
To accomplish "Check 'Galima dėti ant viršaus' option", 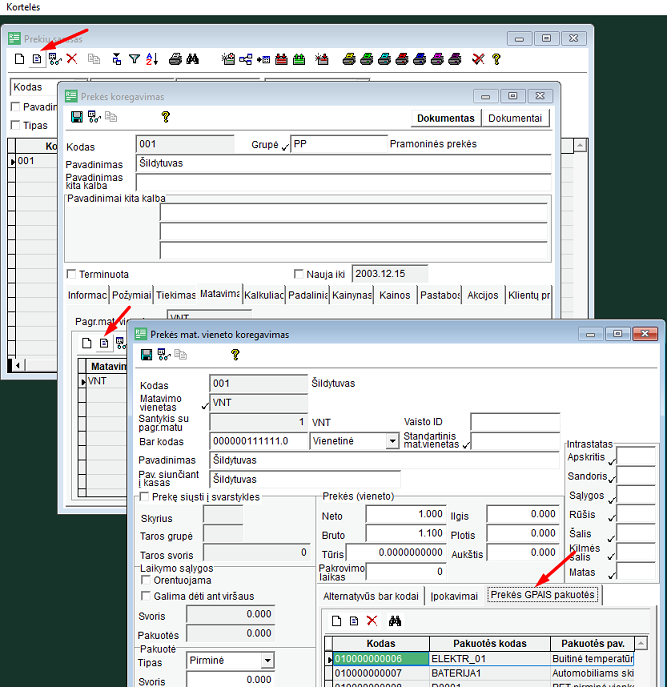I will pyautogui.click(x=146, y=596).
